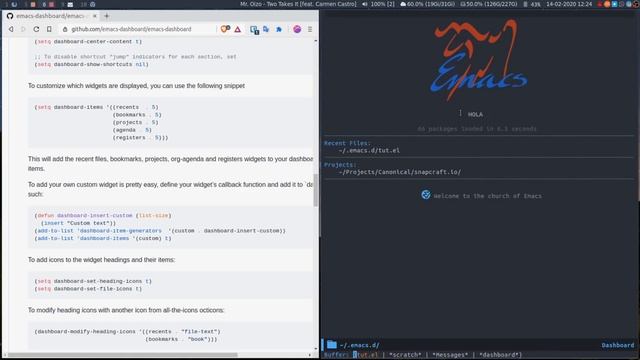
Task: Select the emacs-dashboard browser tab
Action: [x=51, y=16]
